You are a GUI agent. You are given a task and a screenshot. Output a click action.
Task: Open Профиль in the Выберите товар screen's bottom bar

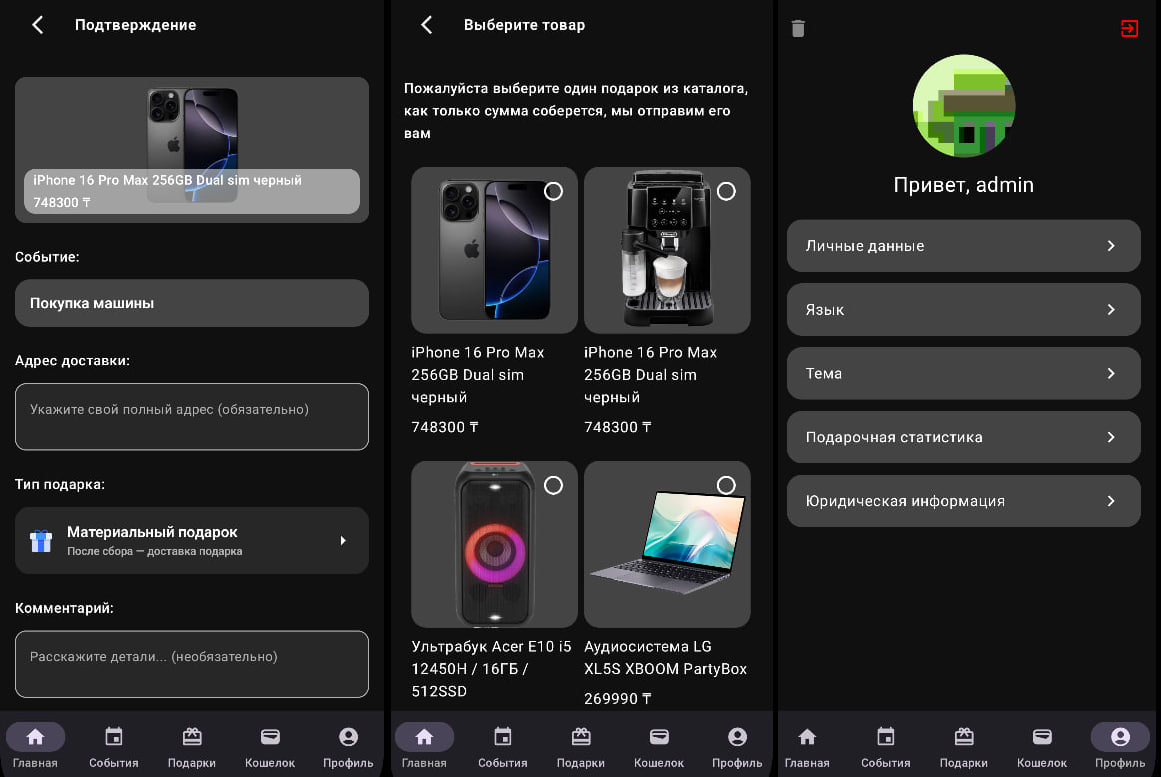tap(737, 747)
